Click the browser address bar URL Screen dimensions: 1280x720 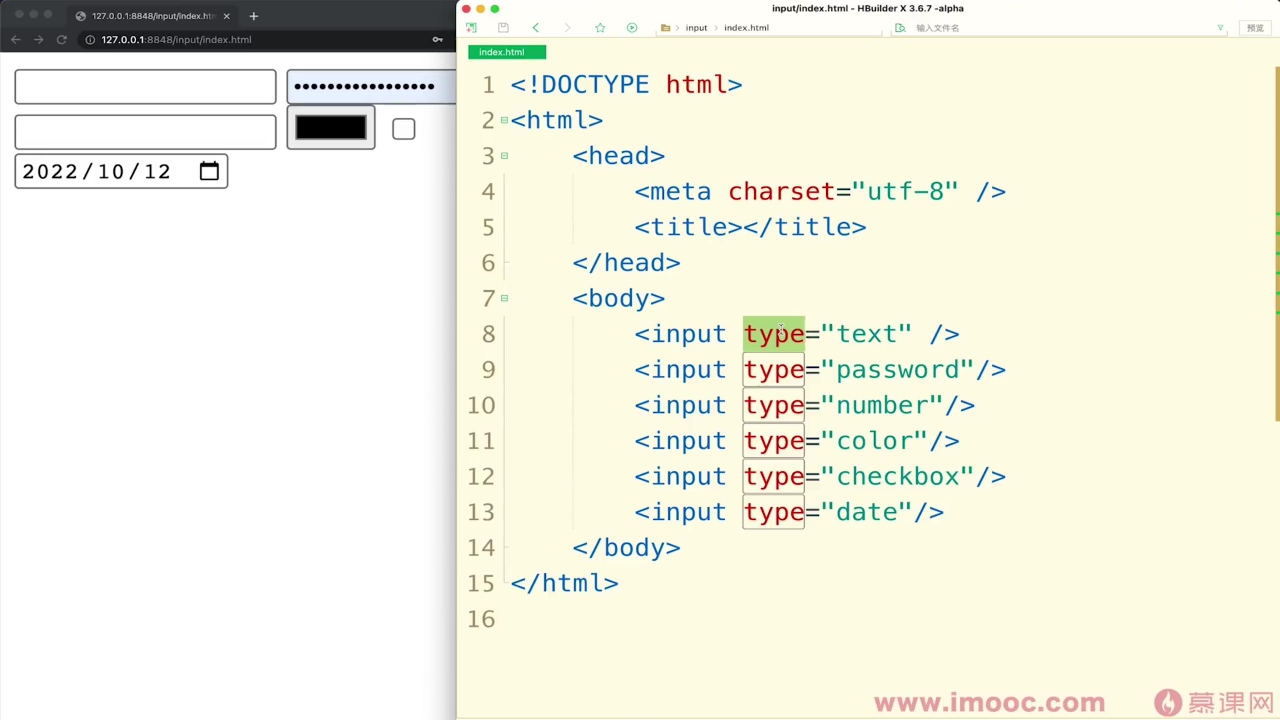176,40
